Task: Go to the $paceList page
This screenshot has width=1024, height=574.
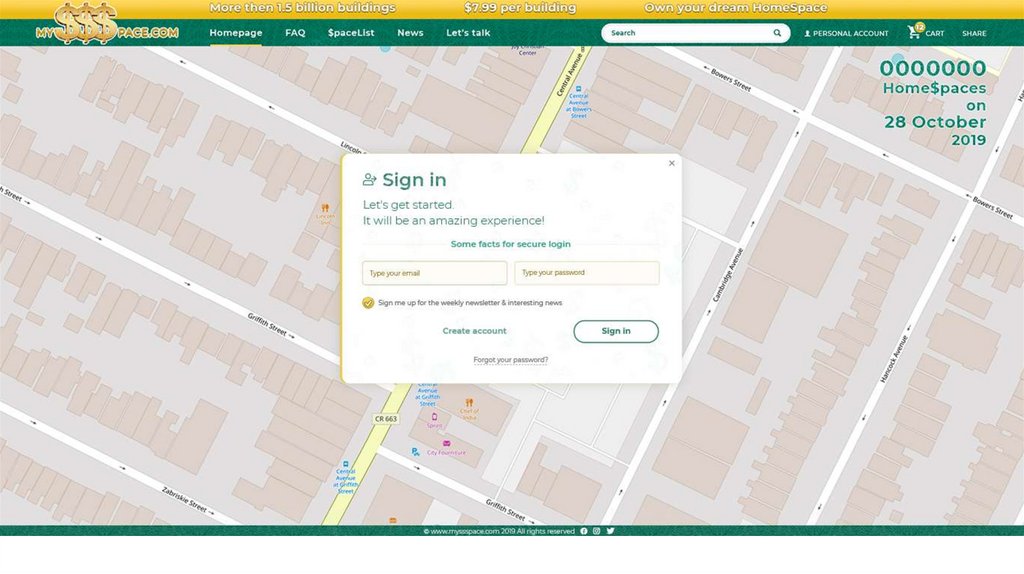Action: pos(351,33)
